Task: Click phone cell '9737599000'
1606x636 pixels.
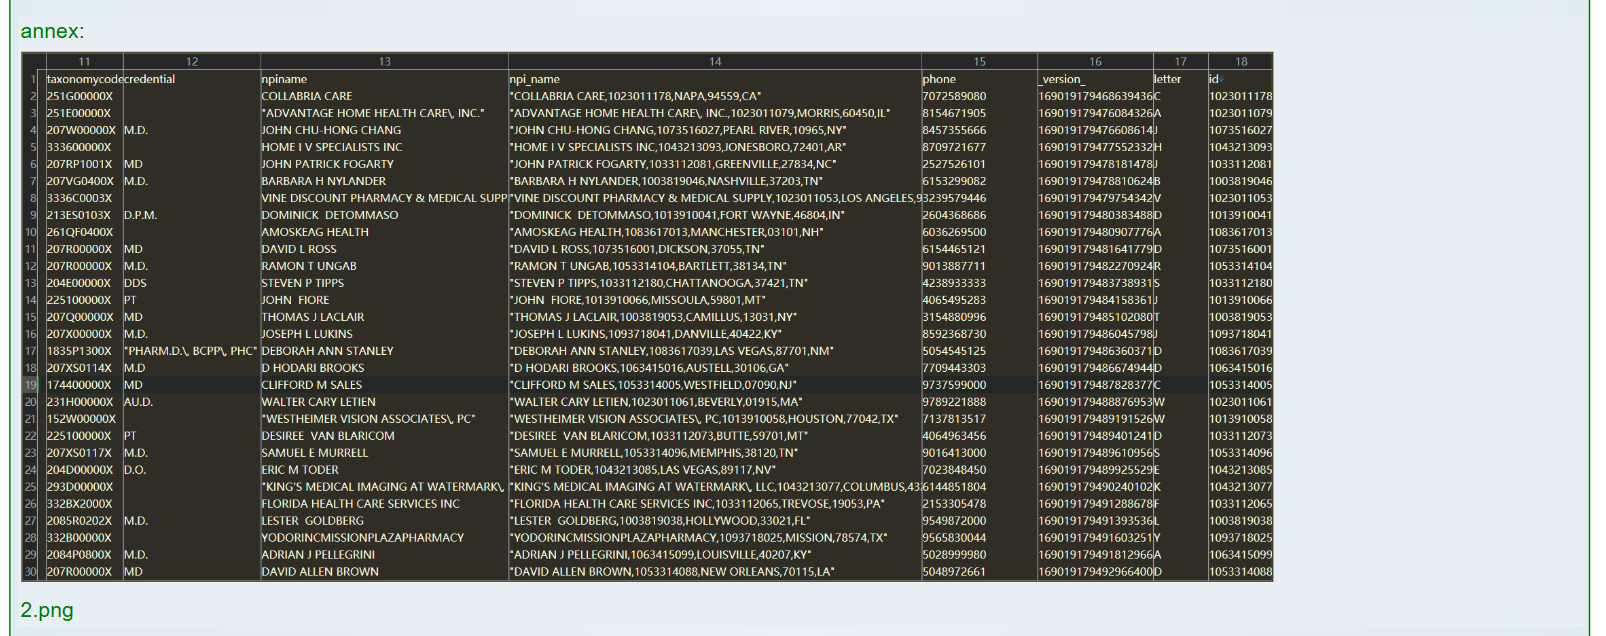Action: click(979, 385)
